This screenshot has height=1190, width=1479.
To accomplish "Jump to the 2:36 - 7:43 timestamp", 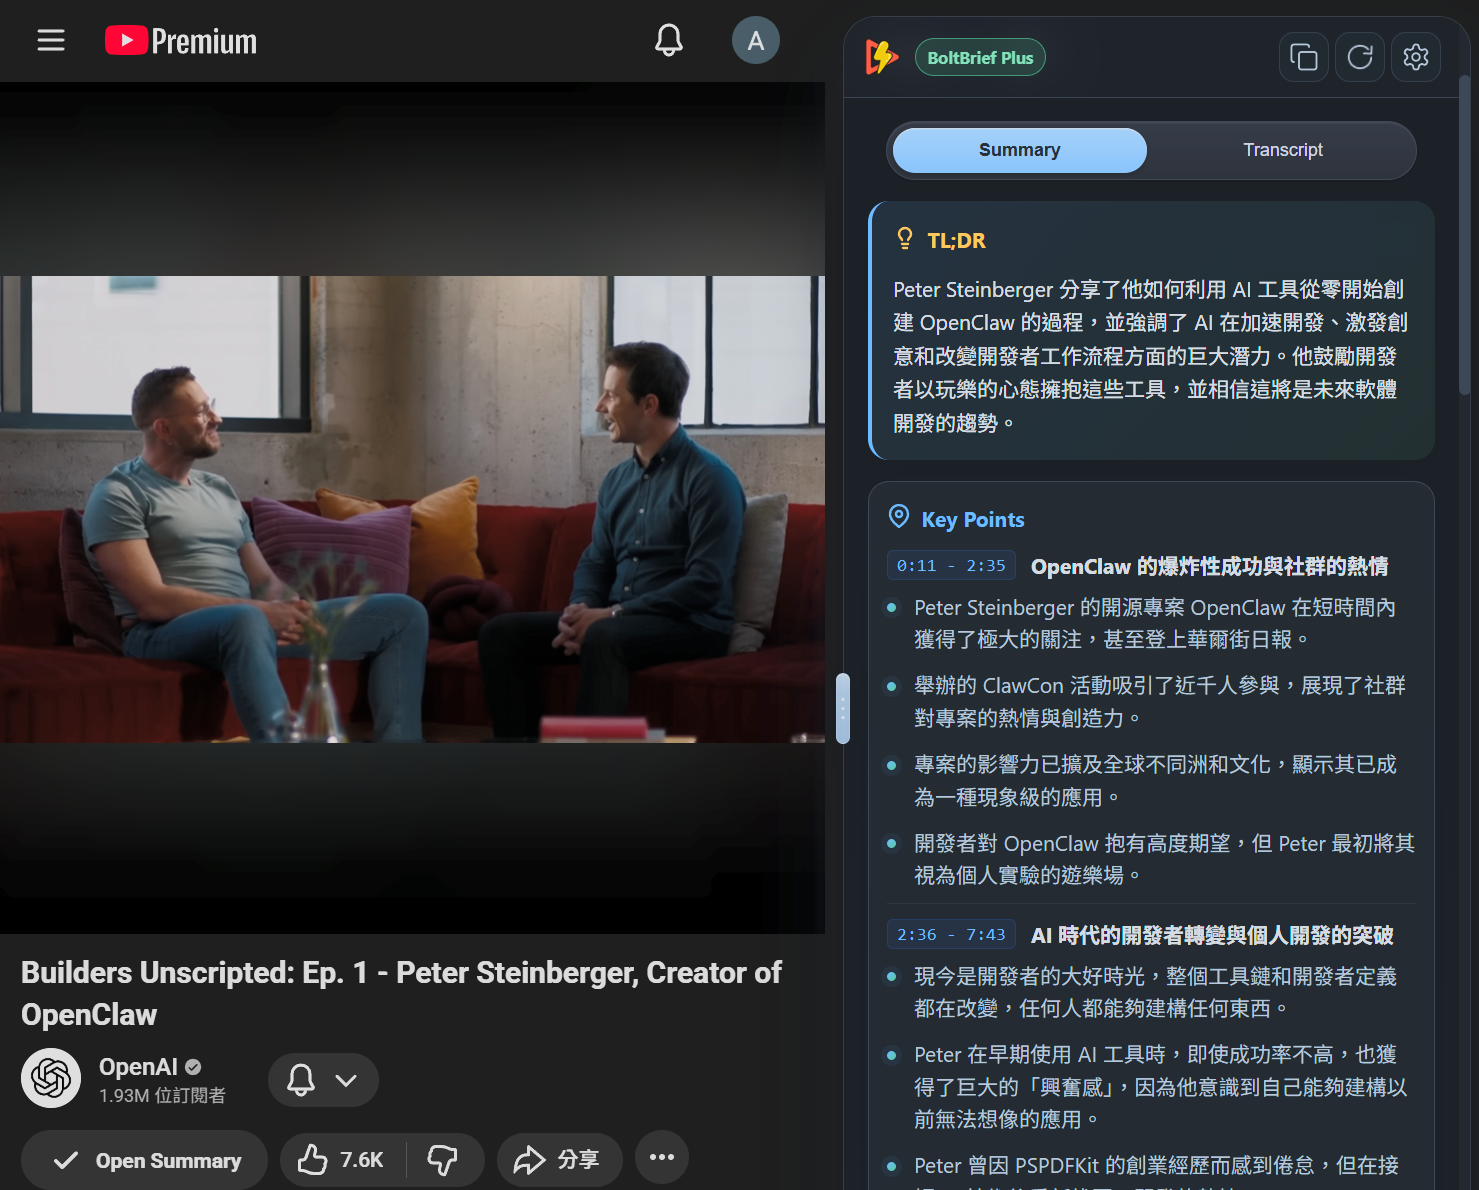I will pyautogui.click(x=951, y=935).
